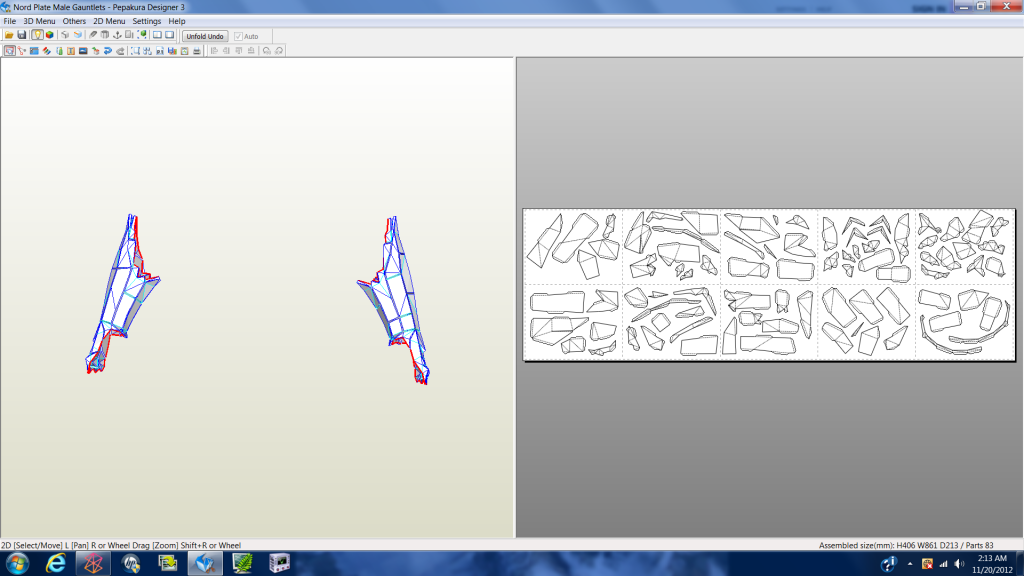Click the left gauntlet 3D model
Viewport: 1024px width, 576px height.
[122, 294]
